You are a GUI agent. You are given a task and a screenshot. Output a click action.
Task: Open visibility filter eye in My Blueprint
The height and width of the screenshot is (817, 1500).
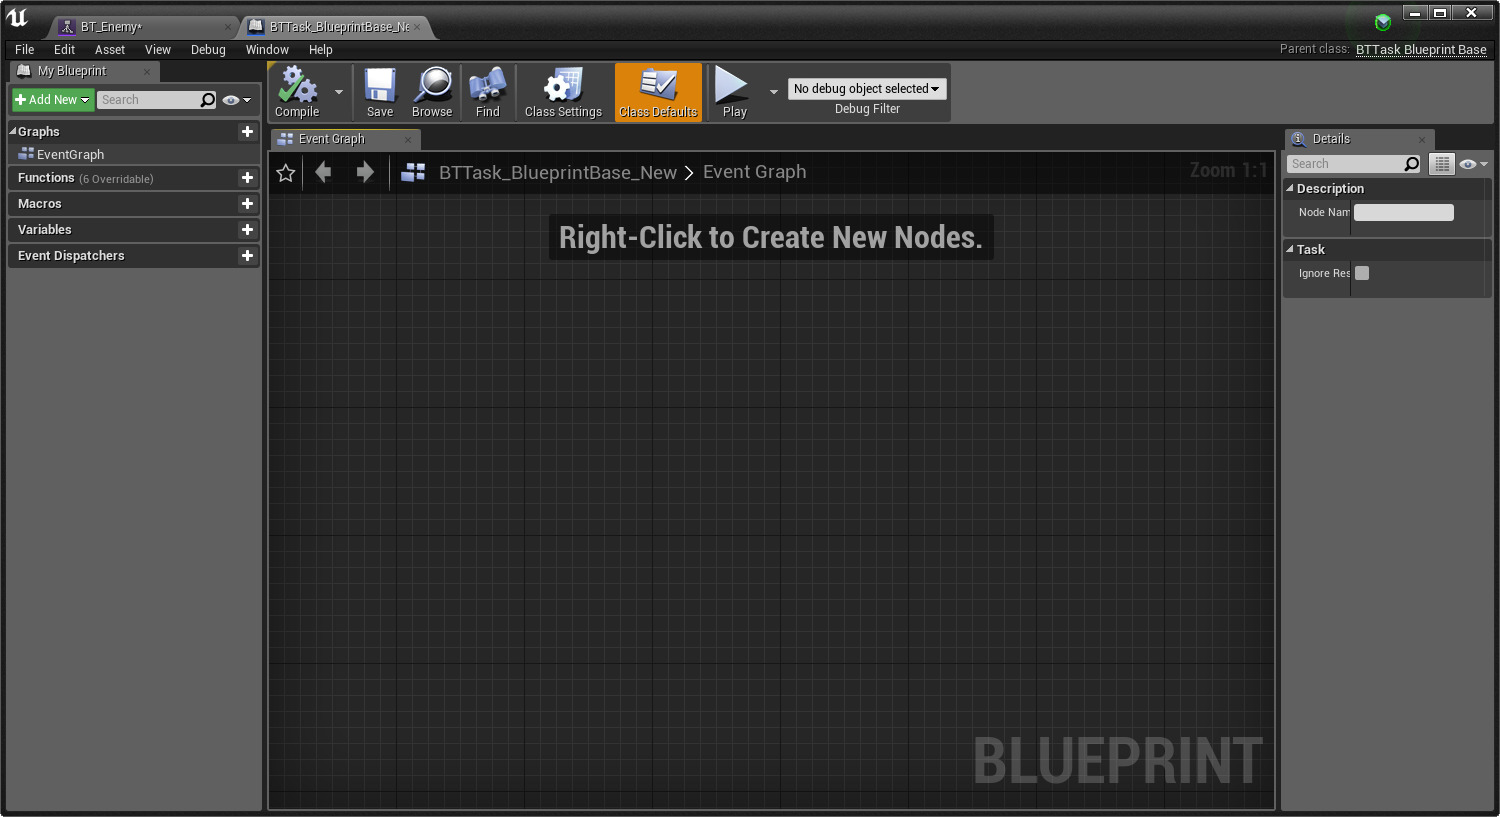pyautogui.click(x=230, y=99)
